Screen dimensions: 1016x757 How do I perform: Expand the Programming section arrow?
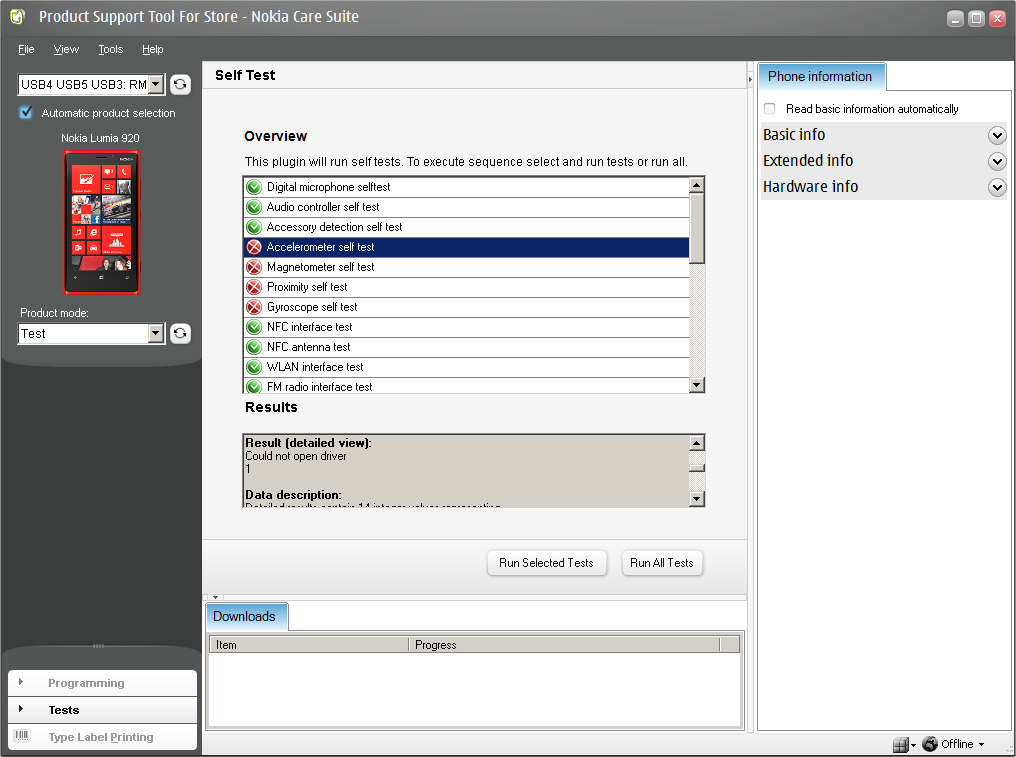click(21, 682)
